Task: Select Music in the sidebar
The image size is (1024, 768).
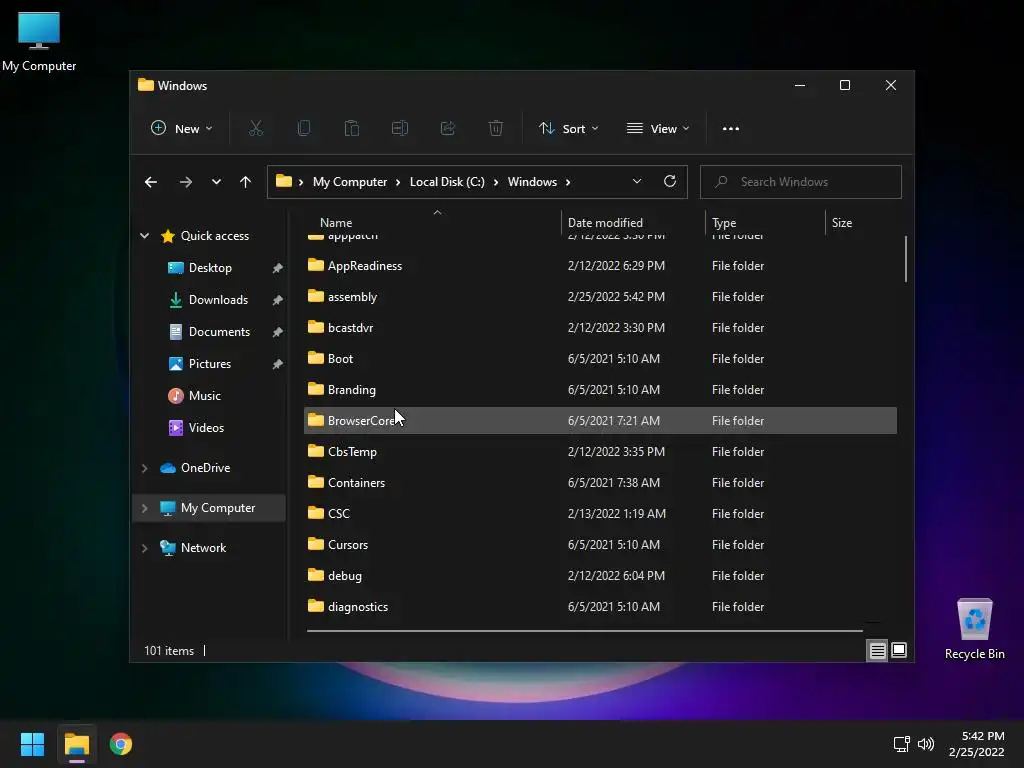Action: [205, 396]
